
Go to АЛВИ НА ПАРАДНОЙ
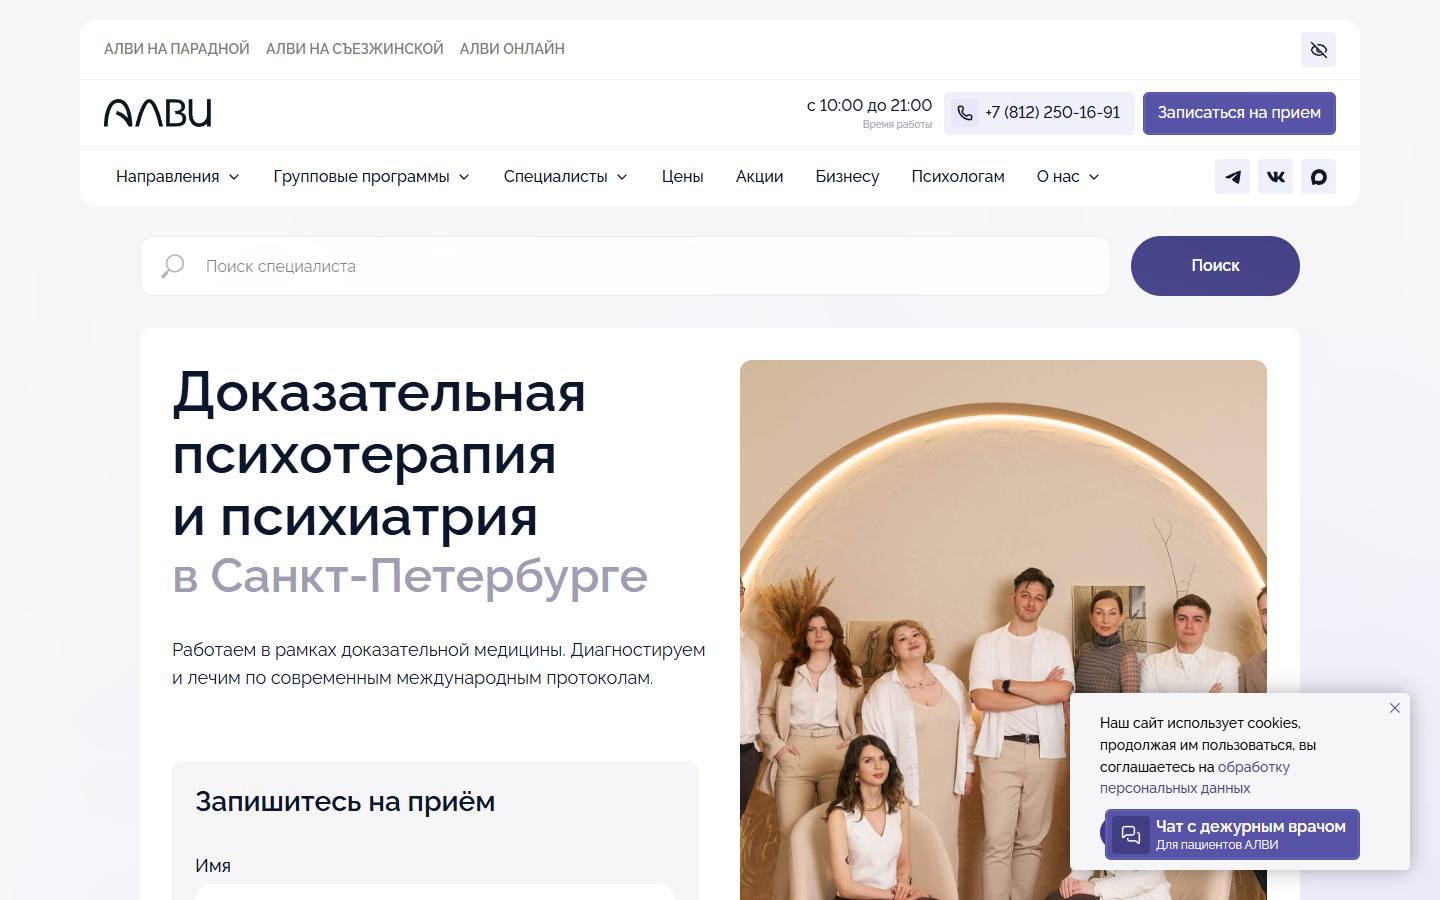(177, 49)
